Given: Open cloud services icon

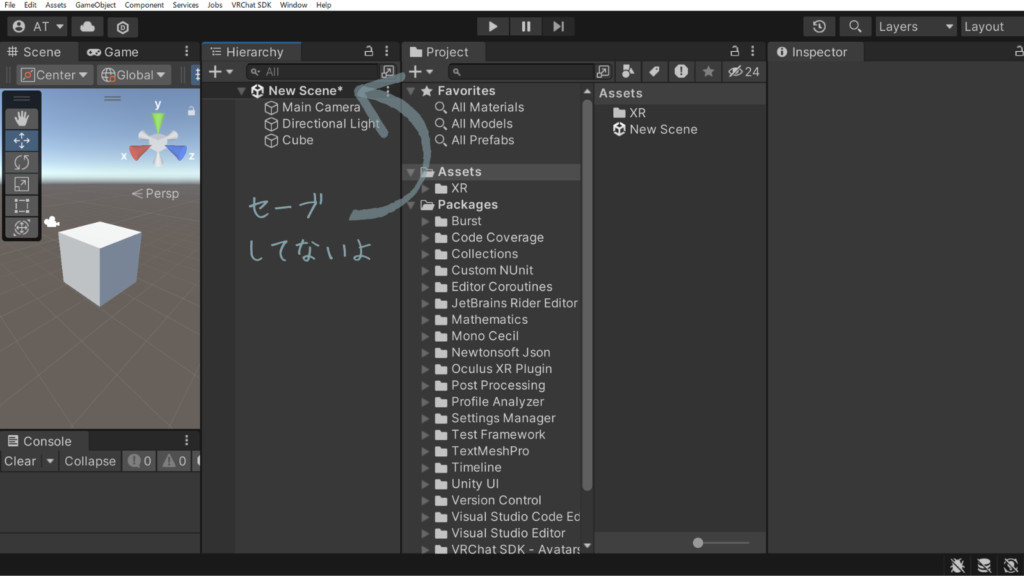Looking at the screenshot, I should (88, 27).
